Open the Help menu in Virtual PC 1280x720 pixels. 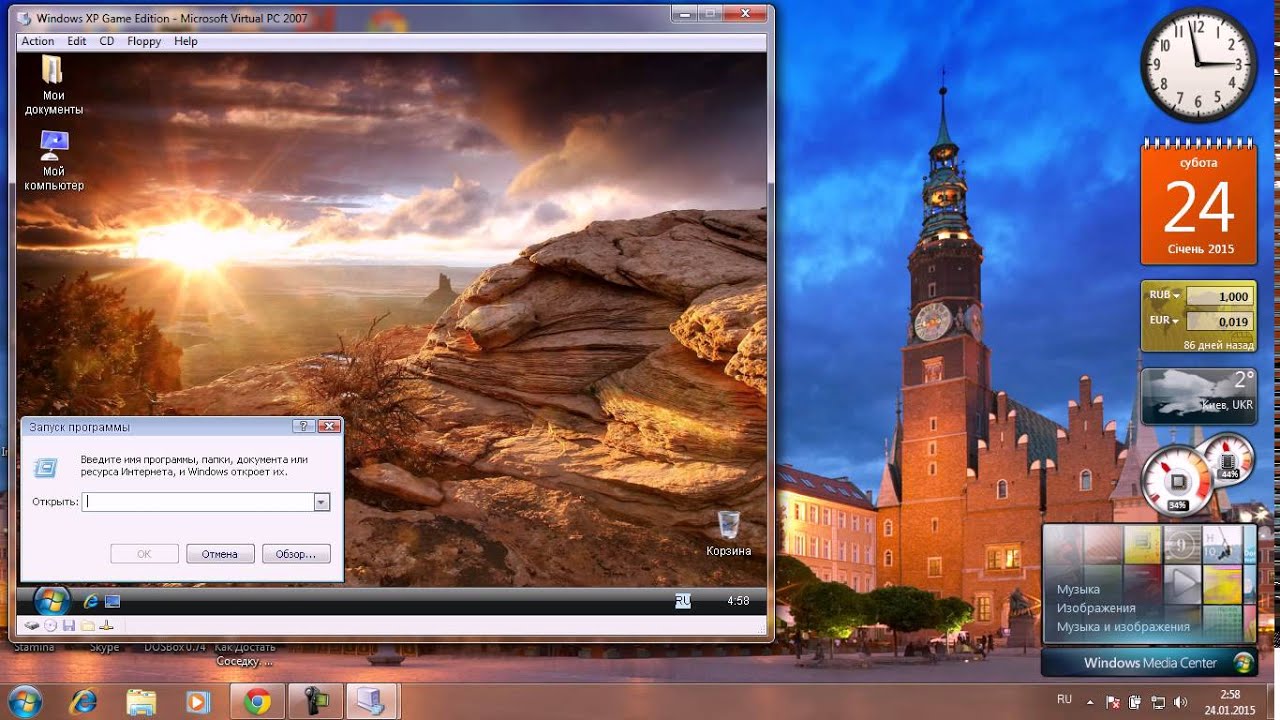coord(186,41)
